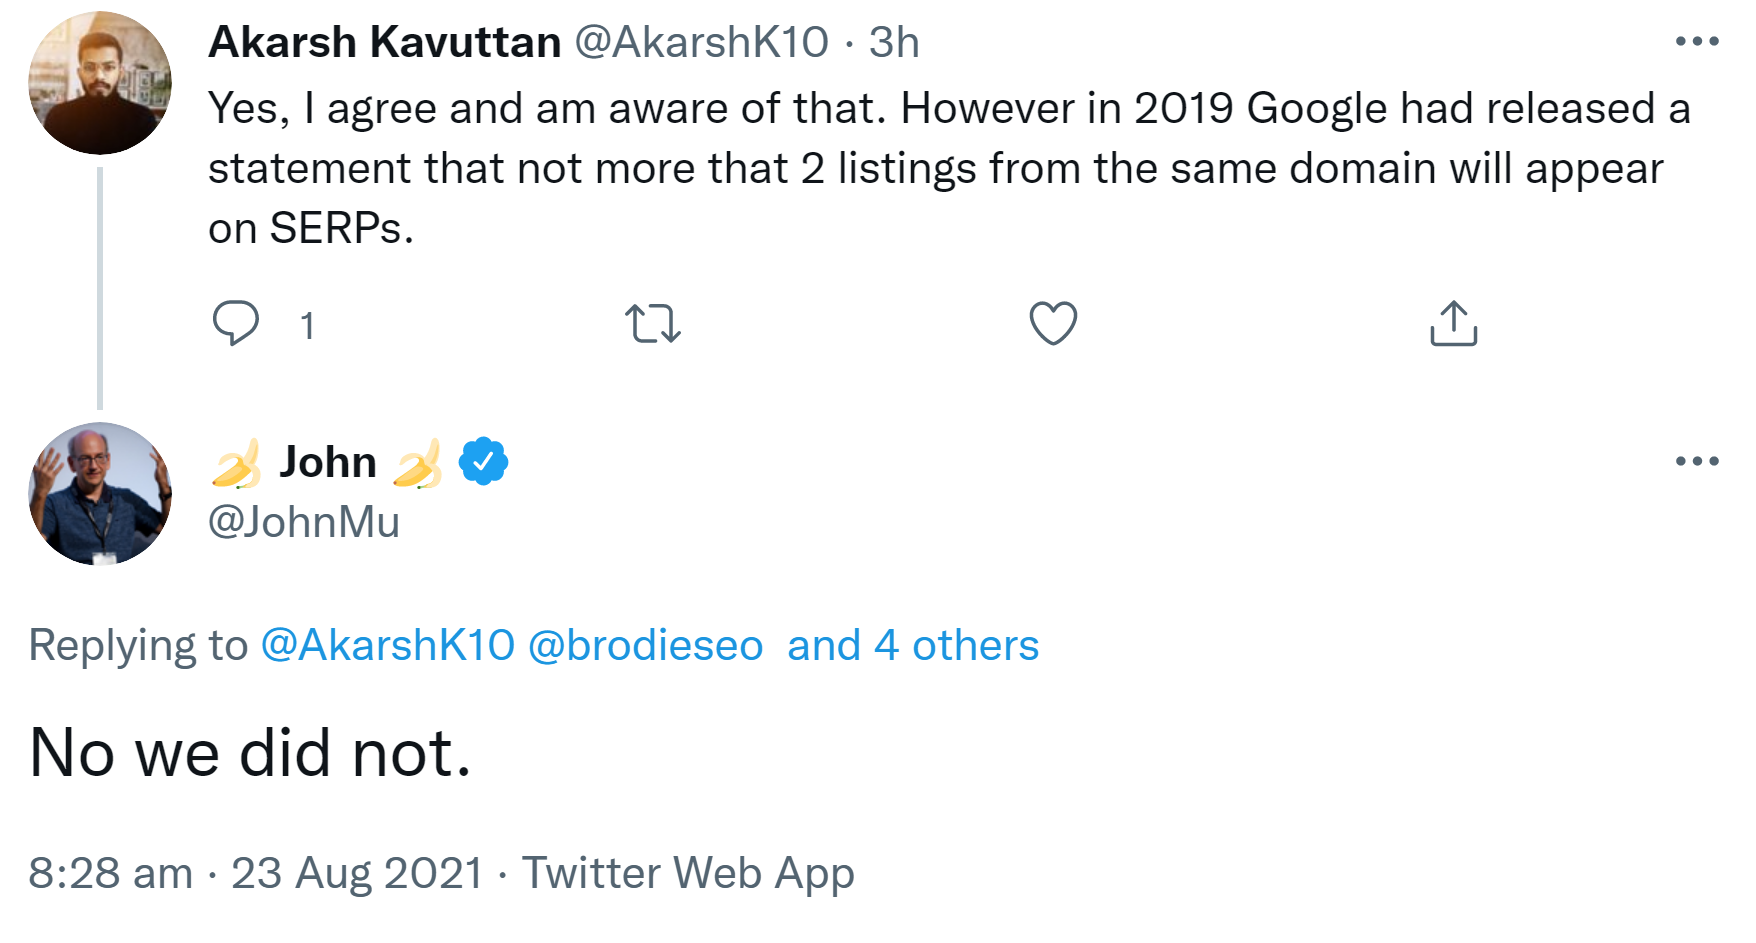Click the '23 Aug 2021' timestamp

(358, 872)
